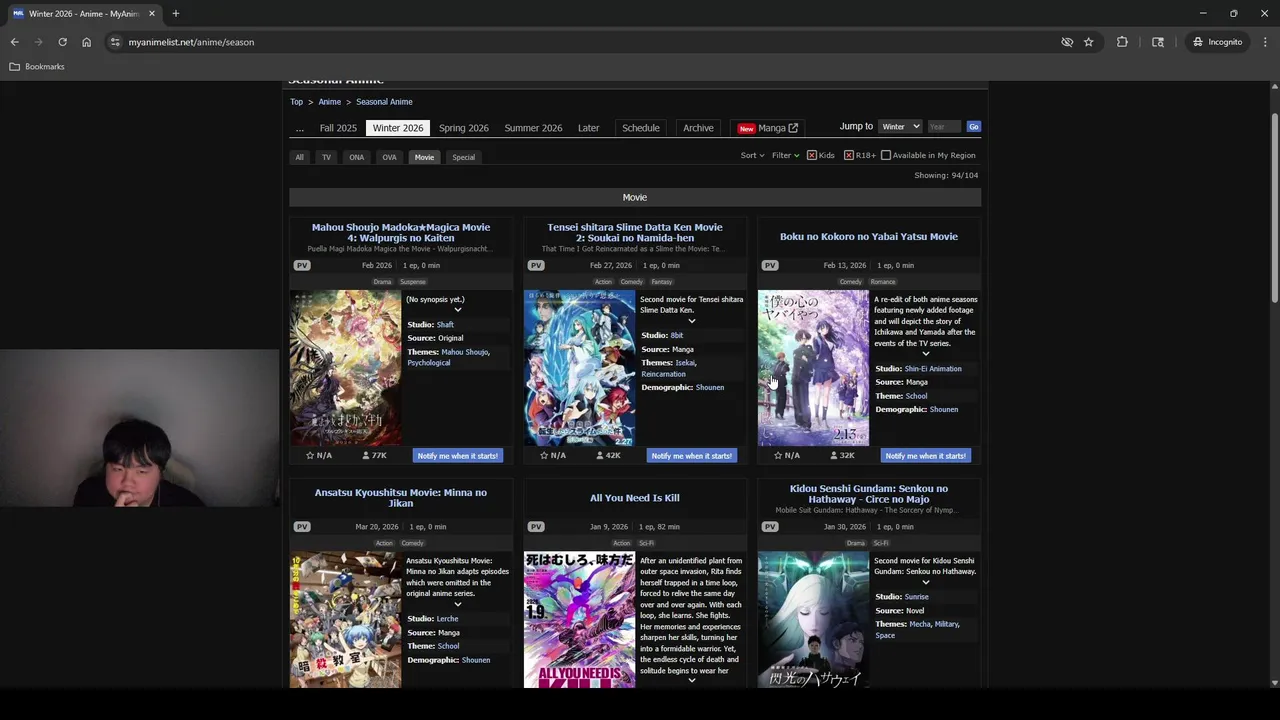Open All You Need Is Kill poster thumbnail
The height and width of the screenshot is (720, 1280).
pos(579,619)
